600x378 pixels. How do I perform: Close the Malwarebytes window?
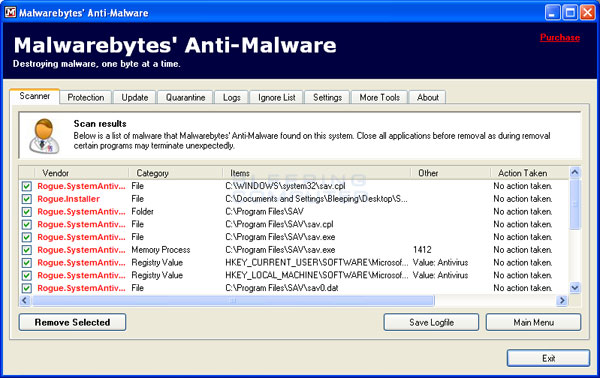point(587,13)
